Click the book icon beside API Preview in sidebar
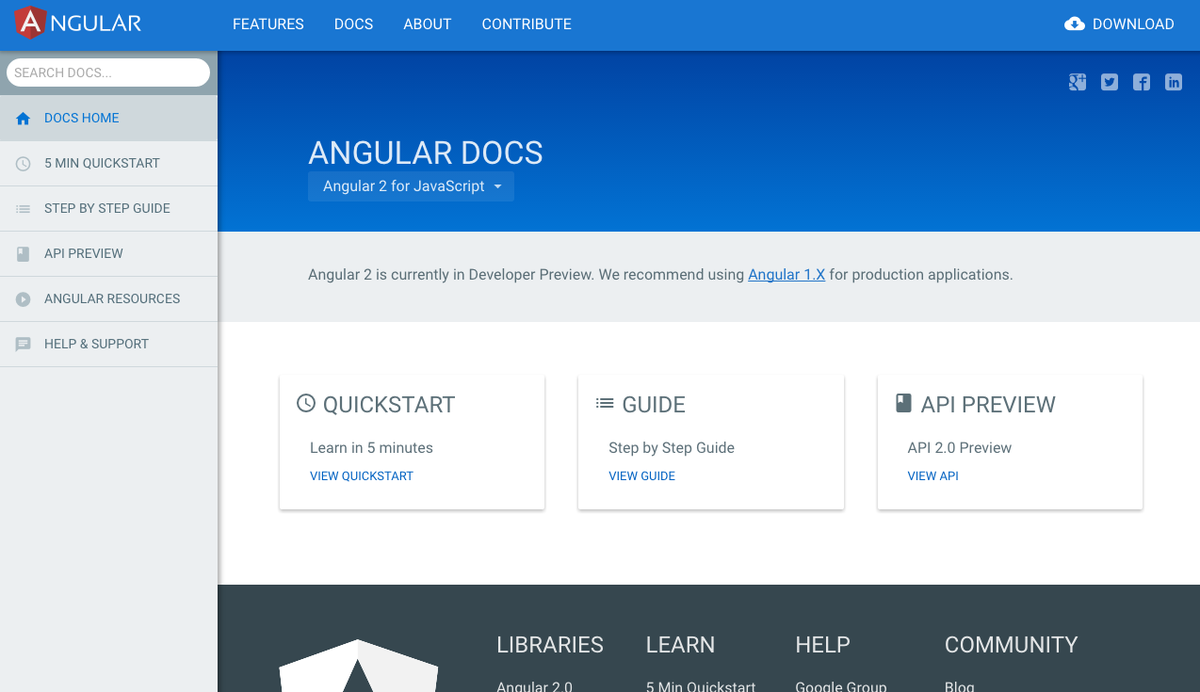 tap(23, 254)
